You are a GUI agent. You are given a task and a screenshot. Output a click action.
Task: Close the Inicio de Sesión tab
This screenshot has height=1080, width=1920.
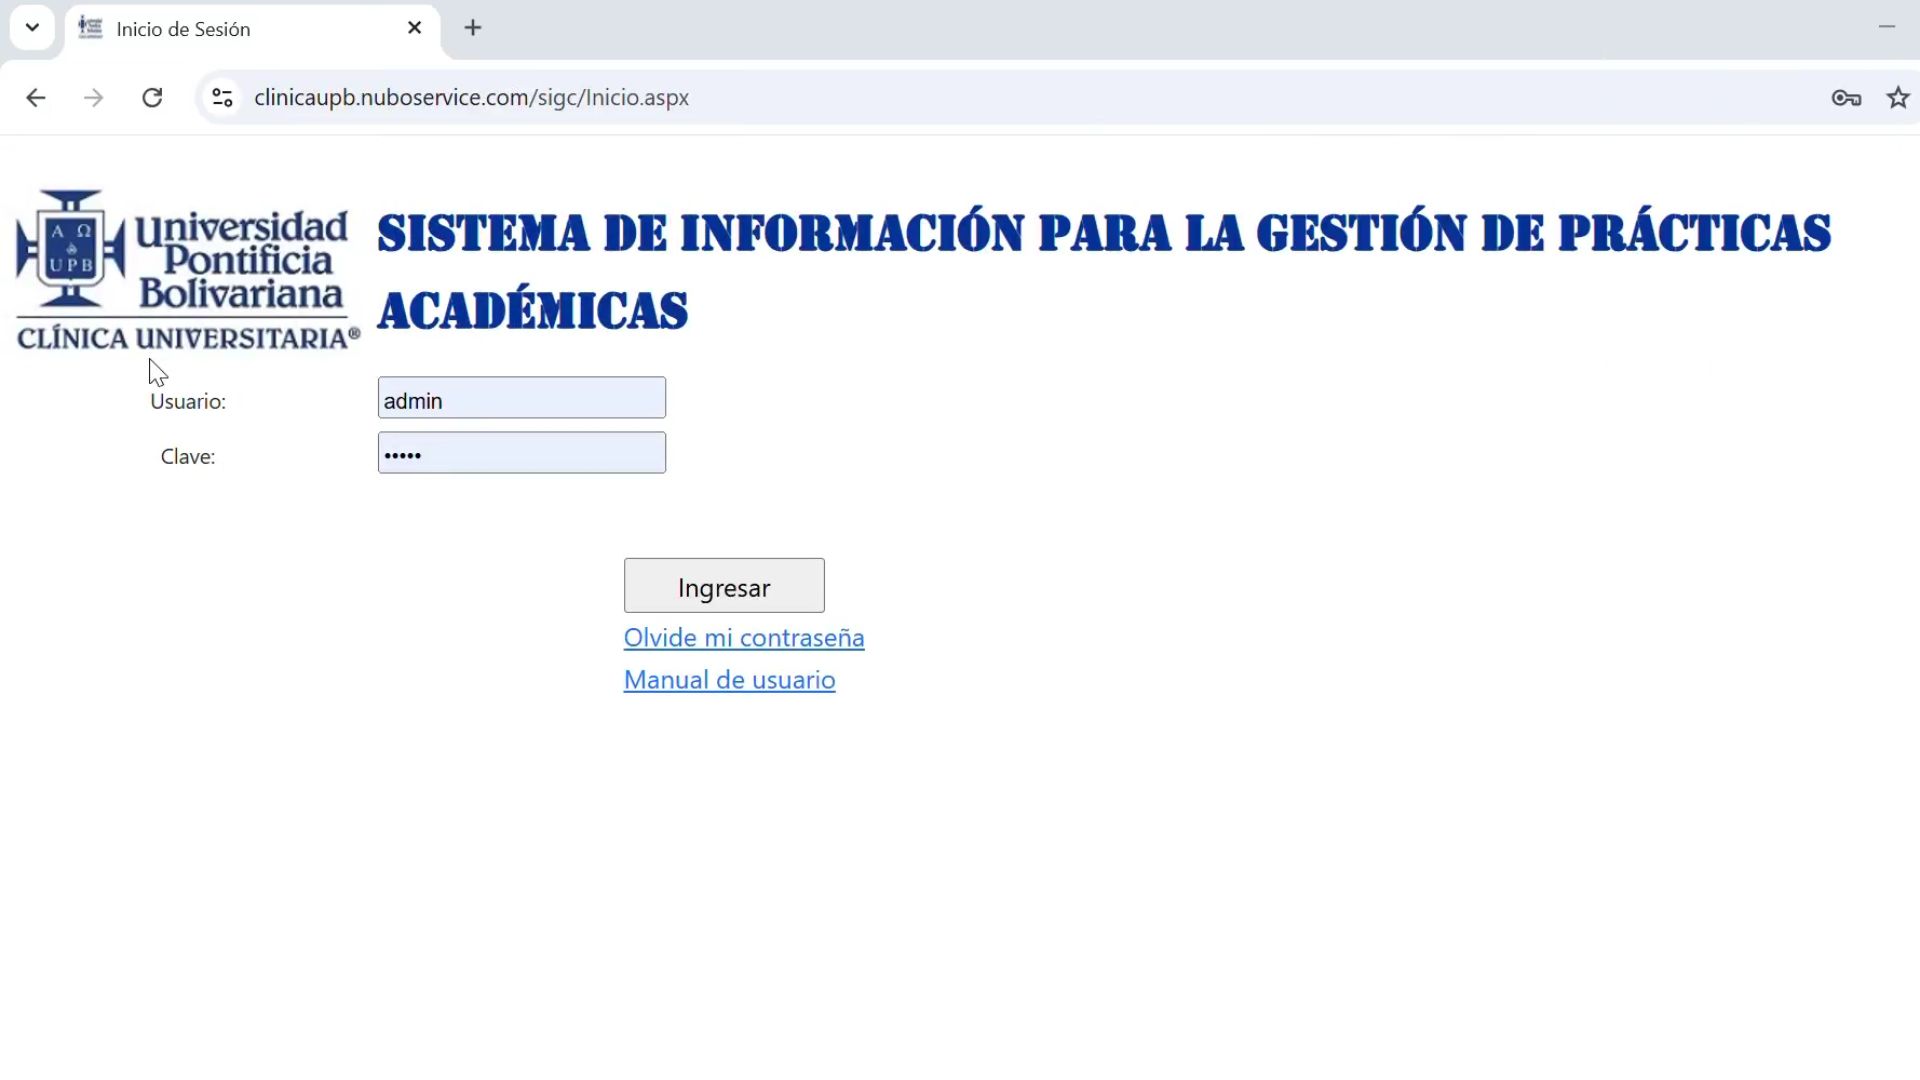coord(415,28)
